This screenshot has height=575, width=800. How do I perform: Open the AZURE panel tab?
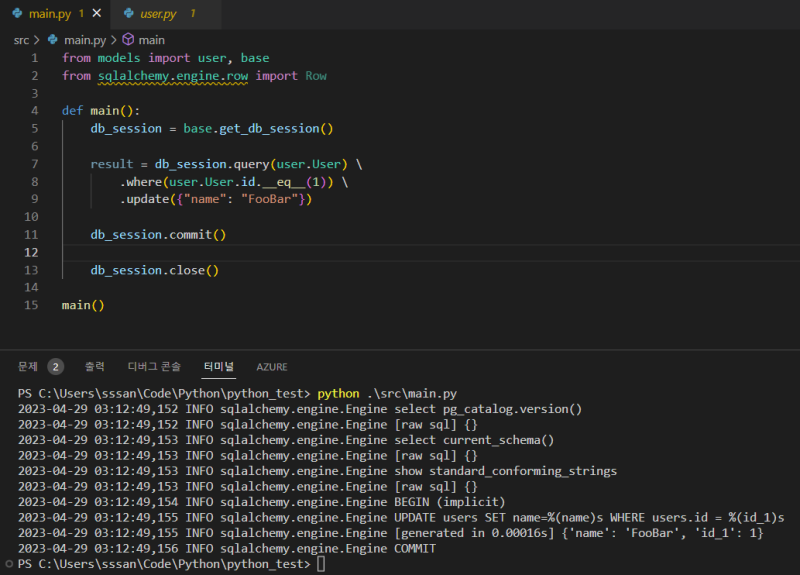(x=271, y=366)
